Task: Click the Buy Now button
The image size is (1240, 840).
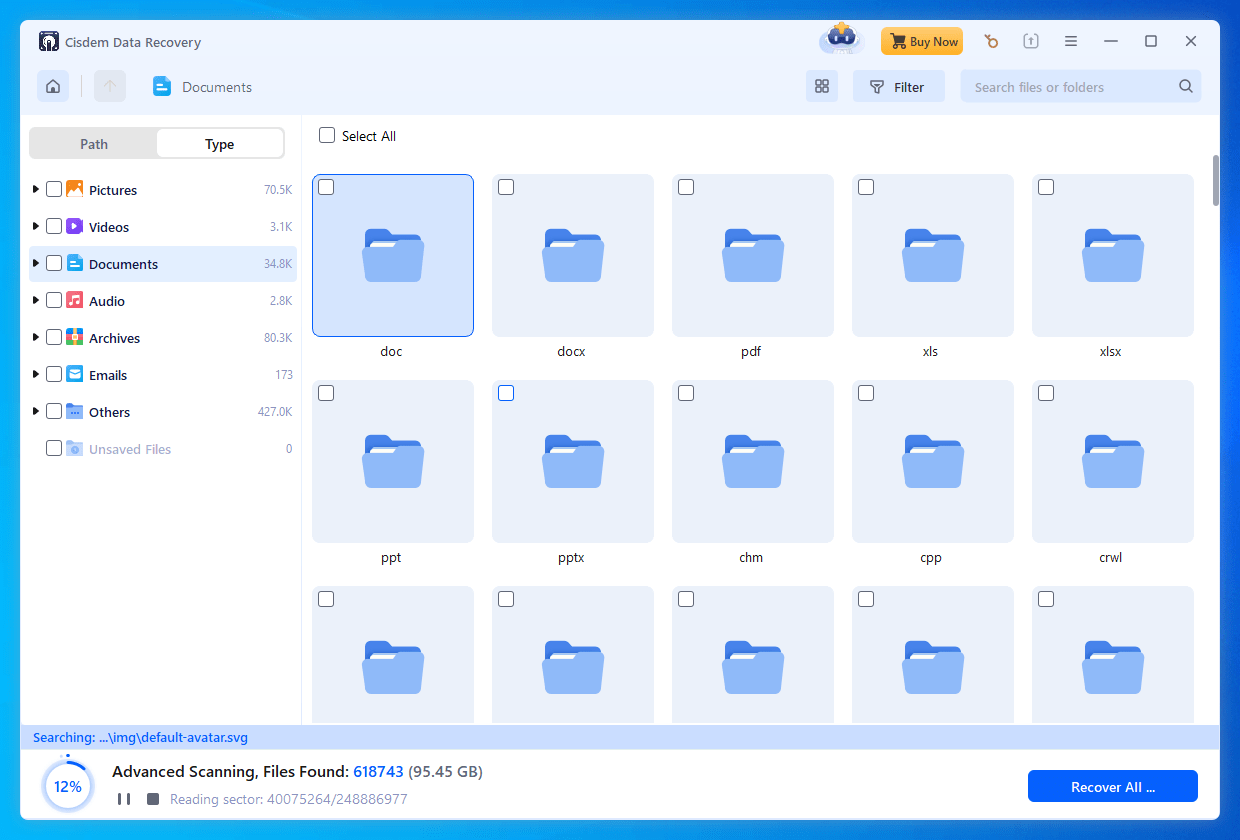Action: coord(922,41)
